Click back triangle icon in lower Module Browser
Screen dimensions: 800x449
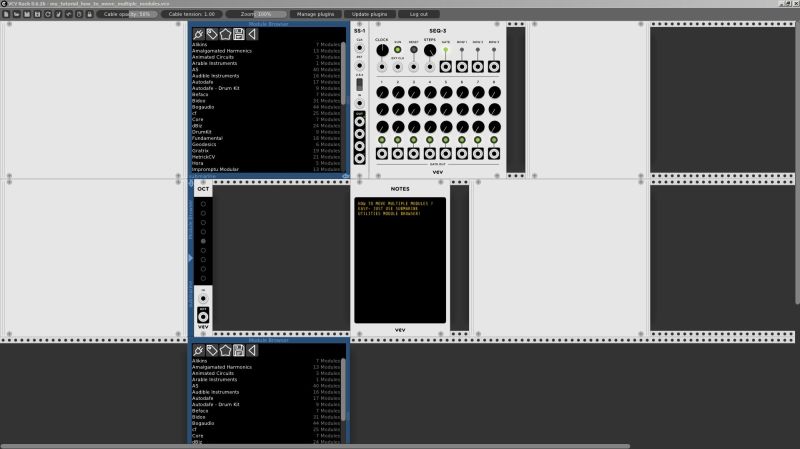[252, 351]
